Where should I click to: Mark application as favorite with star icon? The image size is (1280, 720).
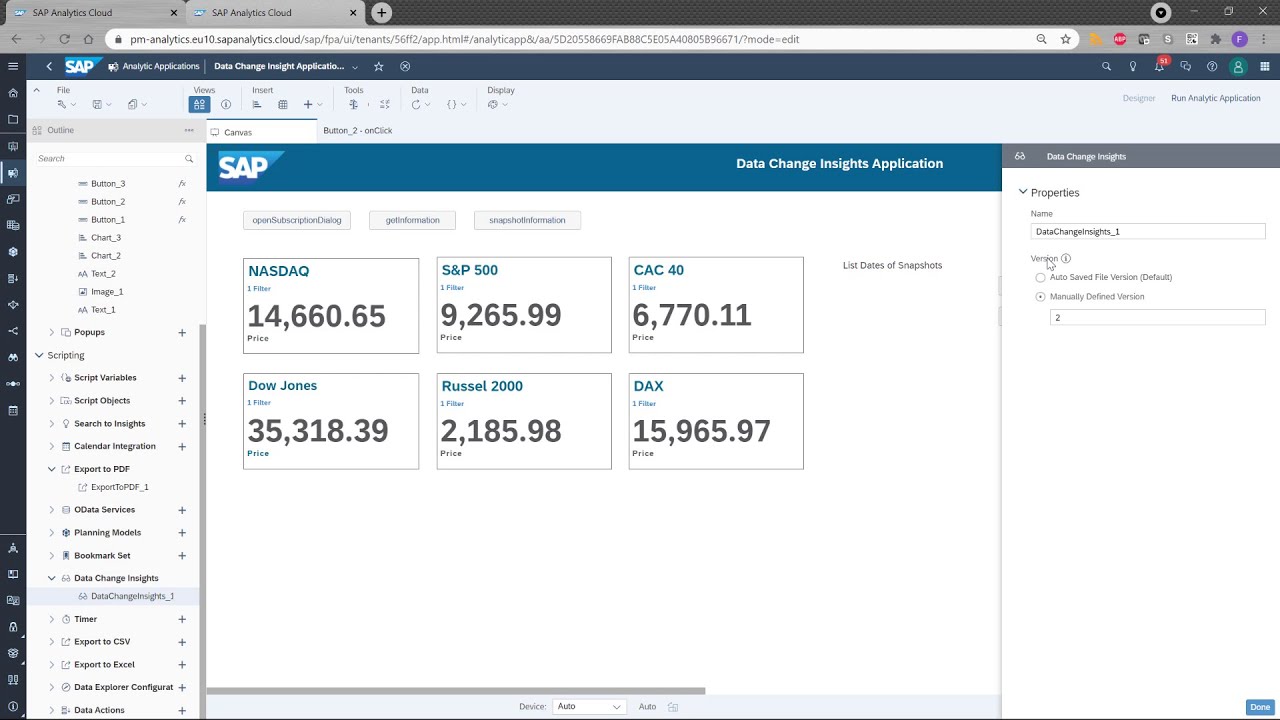(378, 66)
